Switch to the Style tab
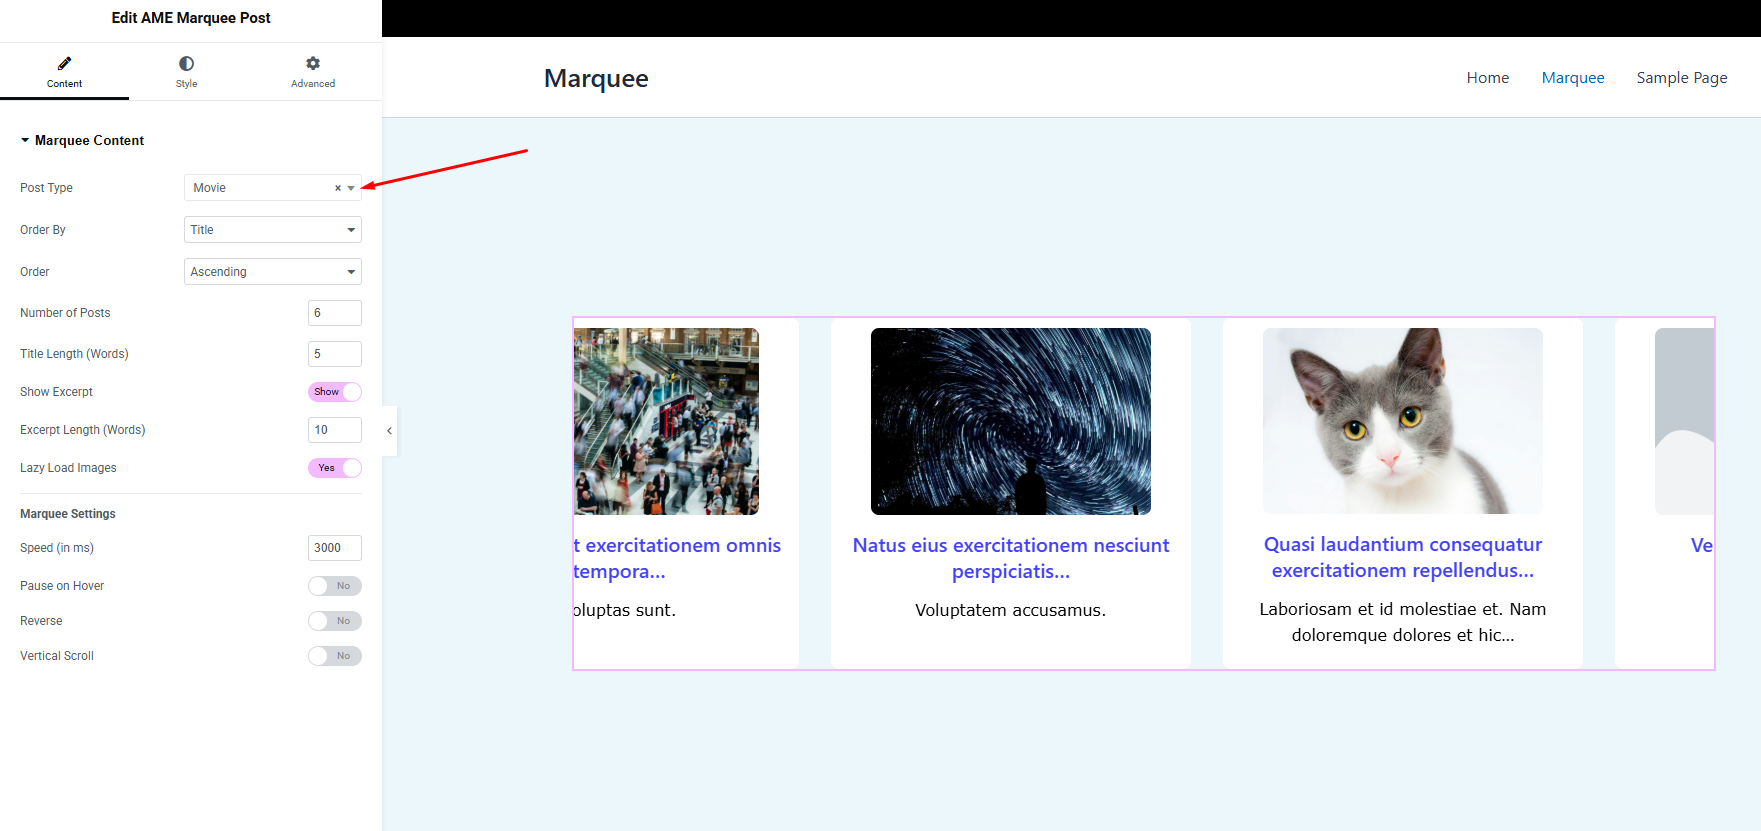 pyautogui.click(x=186, y=72)
